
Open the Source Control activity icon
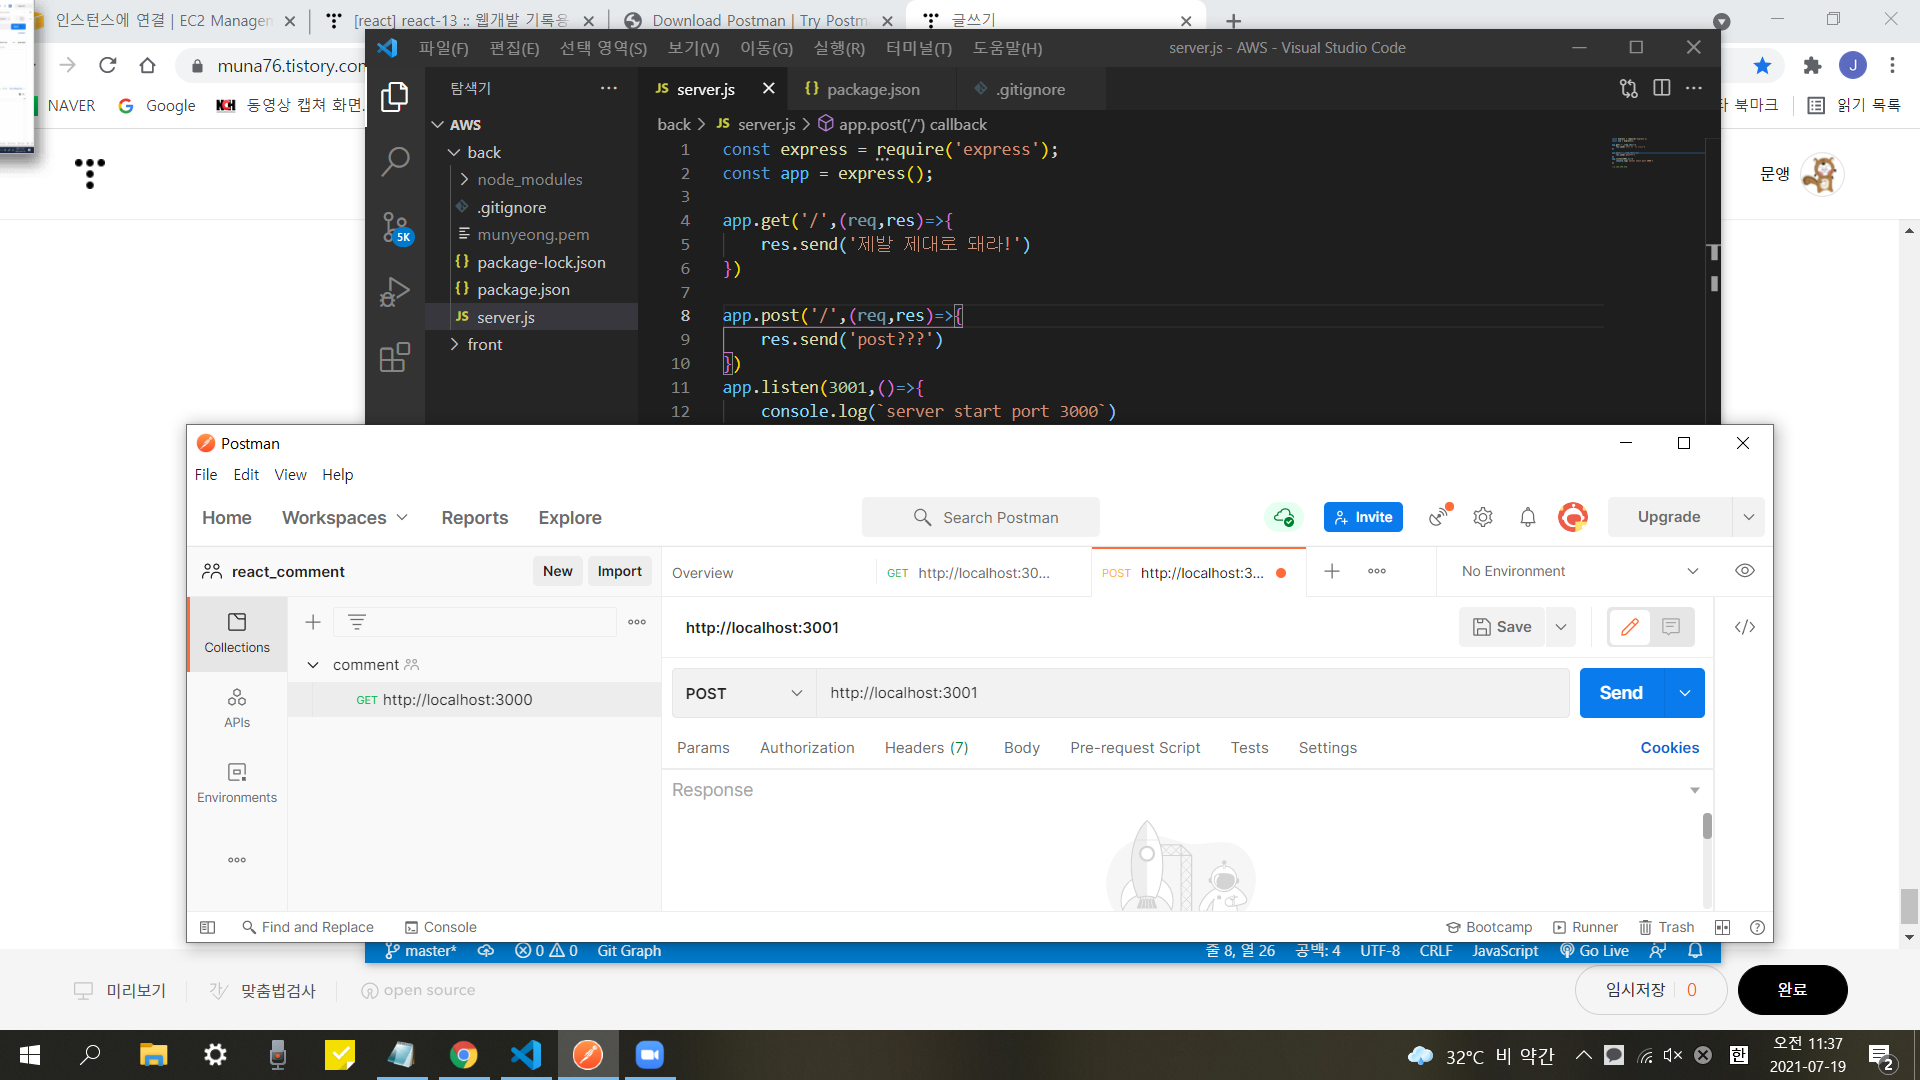(x=395, y=227)
